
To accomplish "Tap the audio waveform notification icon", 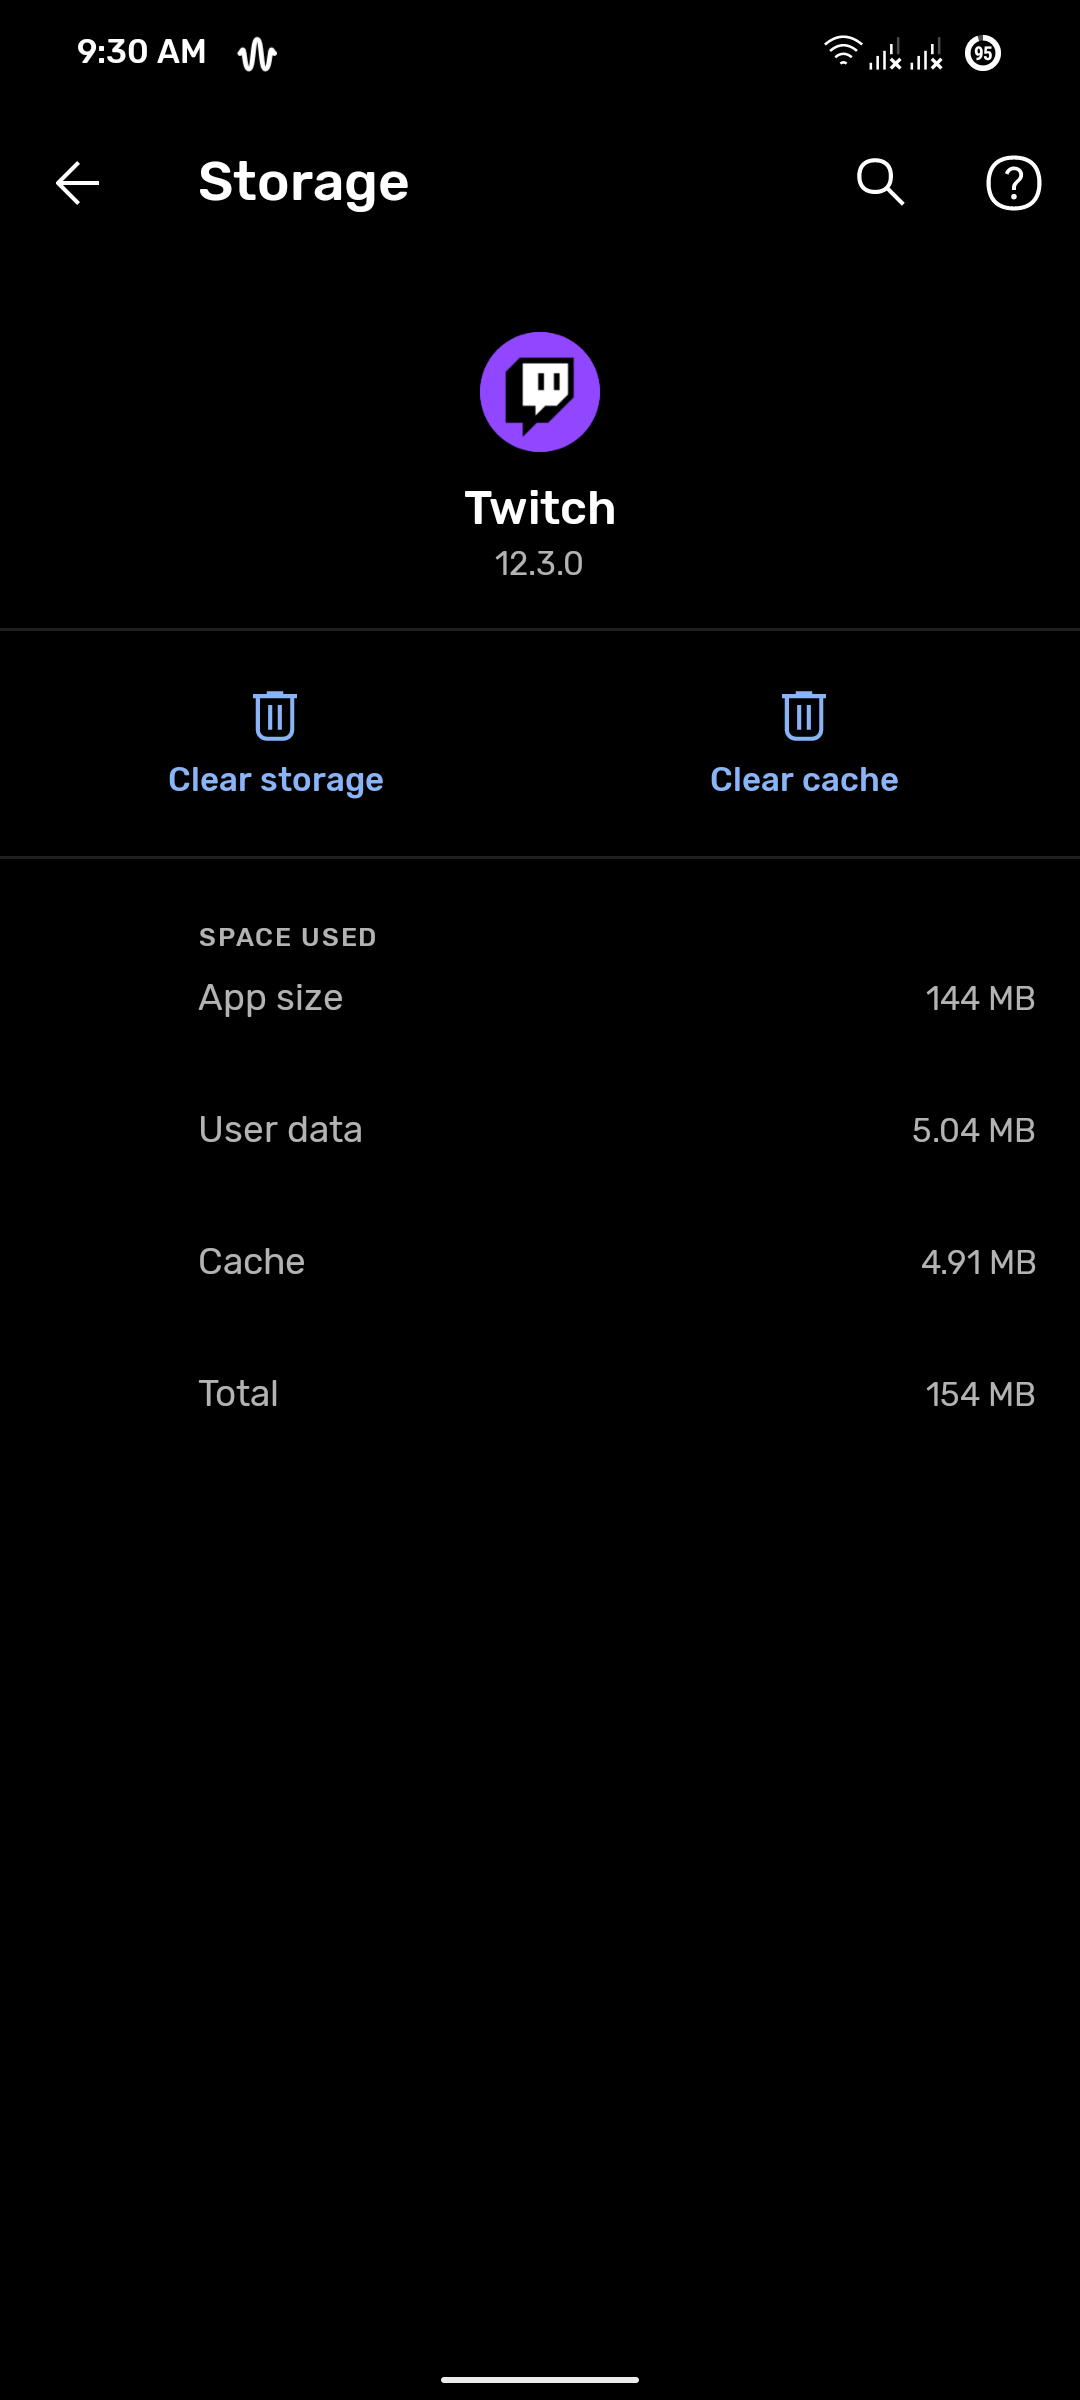I will click(x=257, y=54).
